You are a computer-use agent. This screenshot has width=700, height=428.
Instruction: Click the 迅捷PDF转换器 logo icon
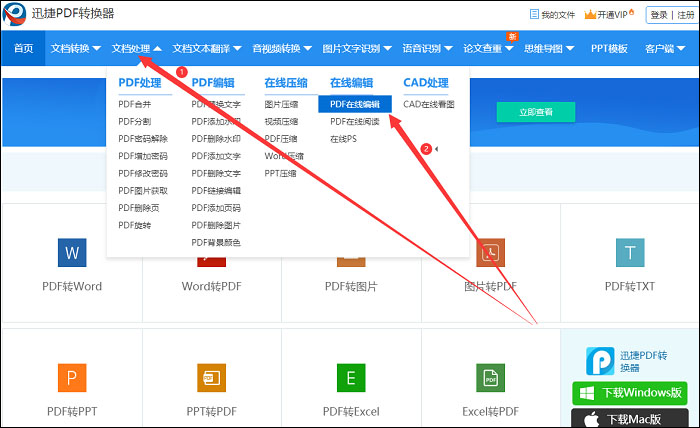(x=14, y=14)
